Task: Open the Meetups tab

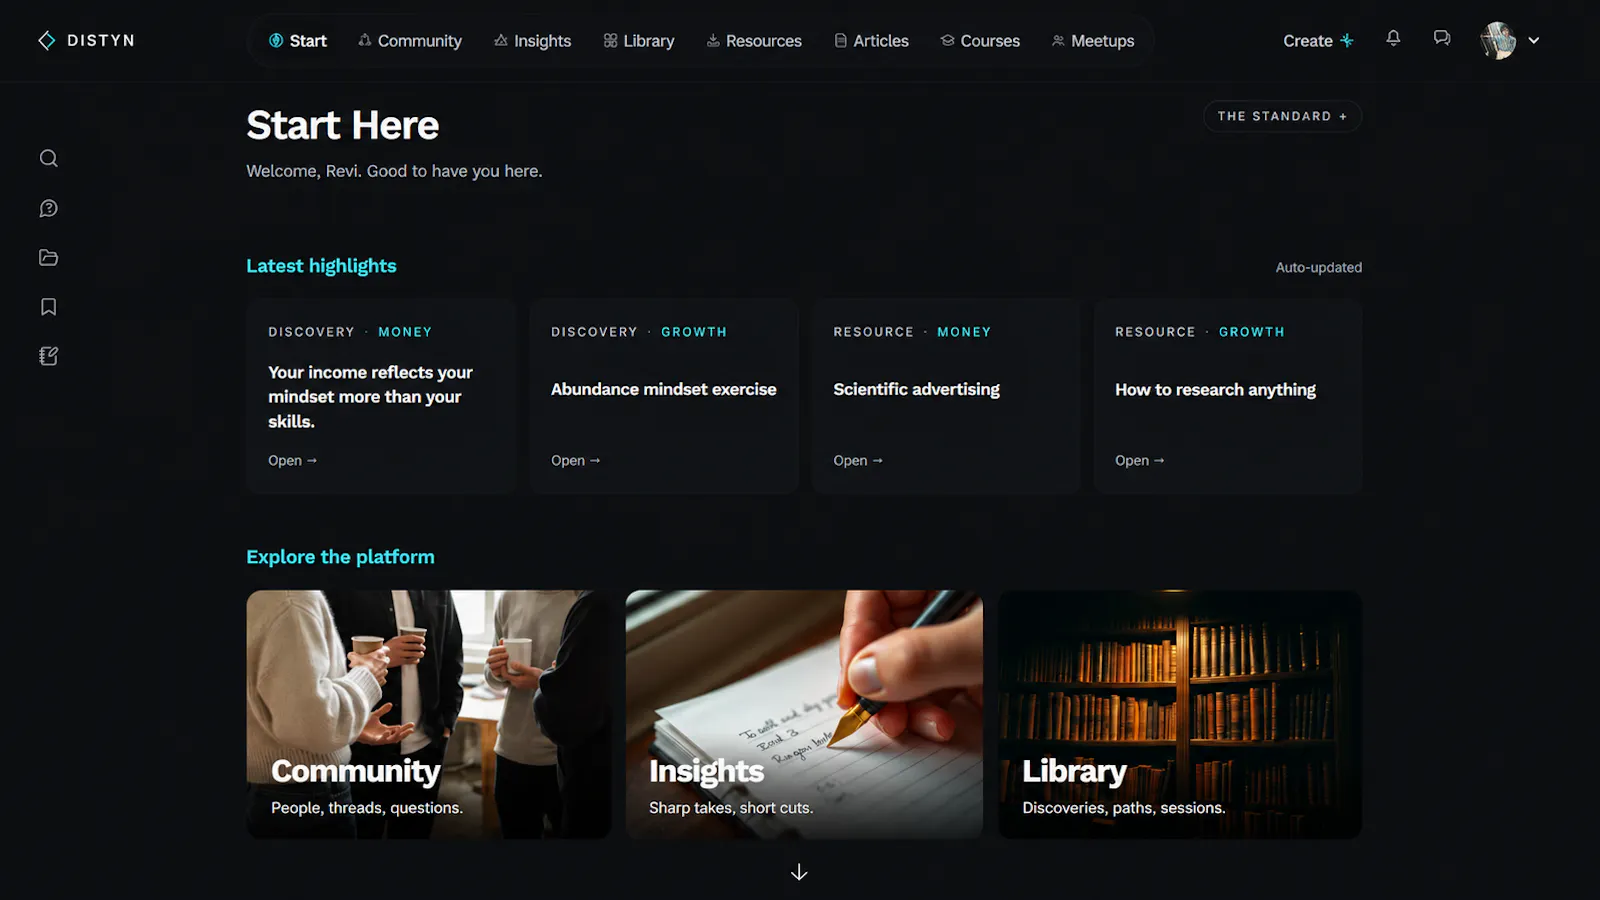Action: (1093, 41)
